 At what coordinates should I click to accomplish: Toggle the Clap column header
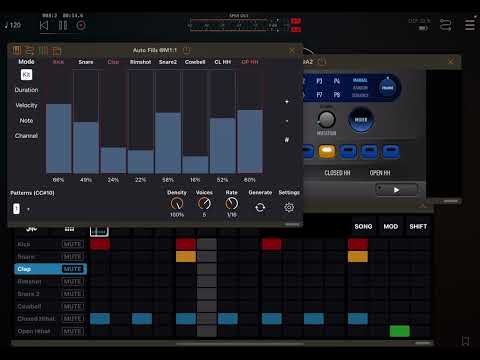113,62
